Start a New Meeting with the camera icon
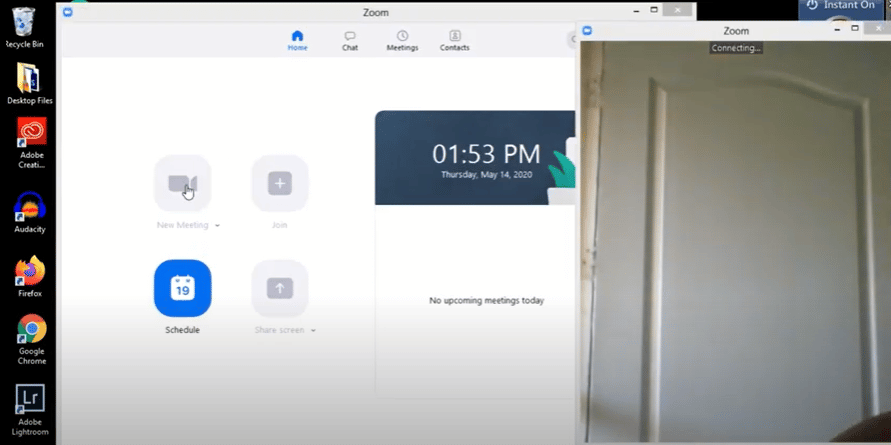Image resolution: width=891 pixels, height=445 pixels. tap(182, 183)
